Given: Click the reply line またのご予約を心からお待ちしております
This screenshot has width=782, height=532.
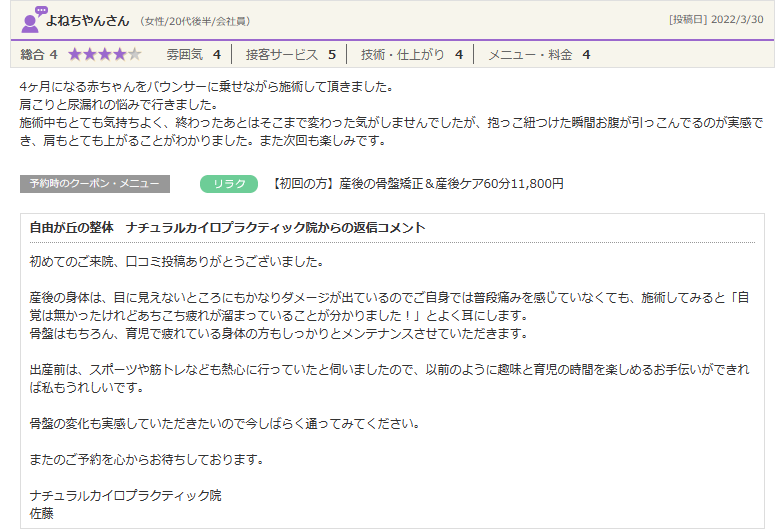Looking at the screenshot, I should 147,459.
